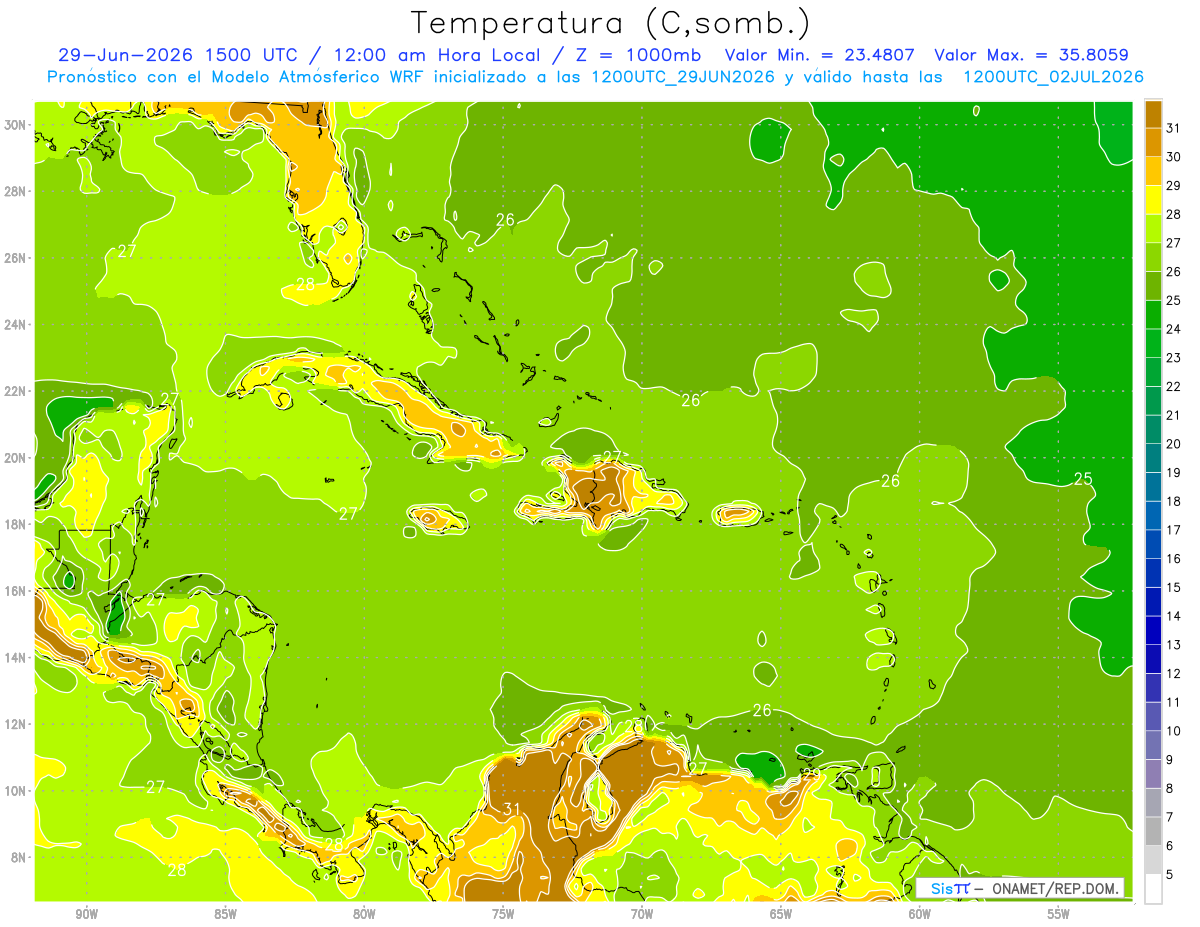Pick the purple swatch between 9 and 10
The width and height of the screenshot is (1200, 927).
tap(1153, 745)
